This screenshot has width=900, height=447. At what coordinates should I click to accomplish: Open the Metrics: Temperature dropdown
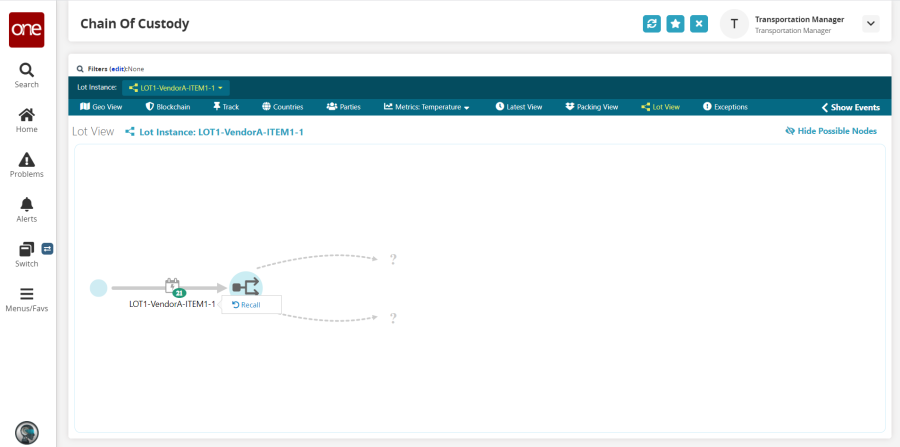(x=426, y=107)
